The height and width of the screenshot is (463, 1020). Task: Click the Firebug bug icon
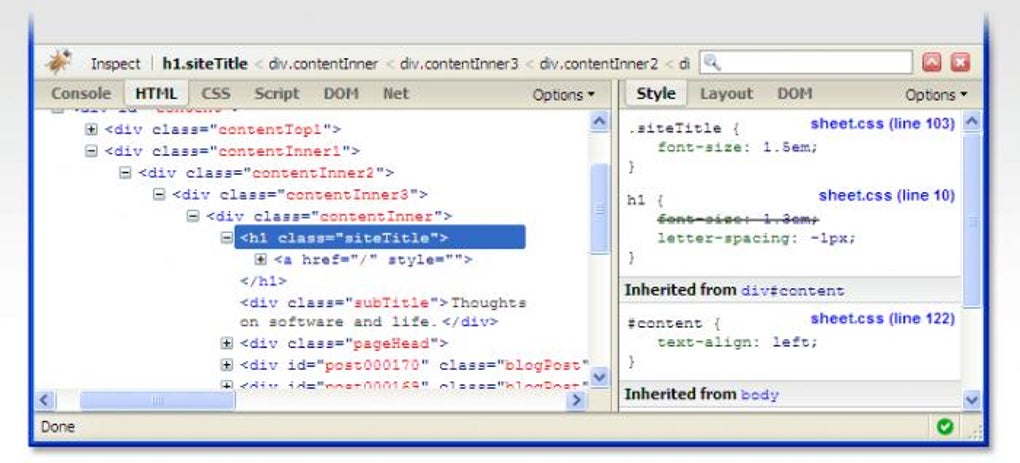pyautogui.click(x=59, y=62)
